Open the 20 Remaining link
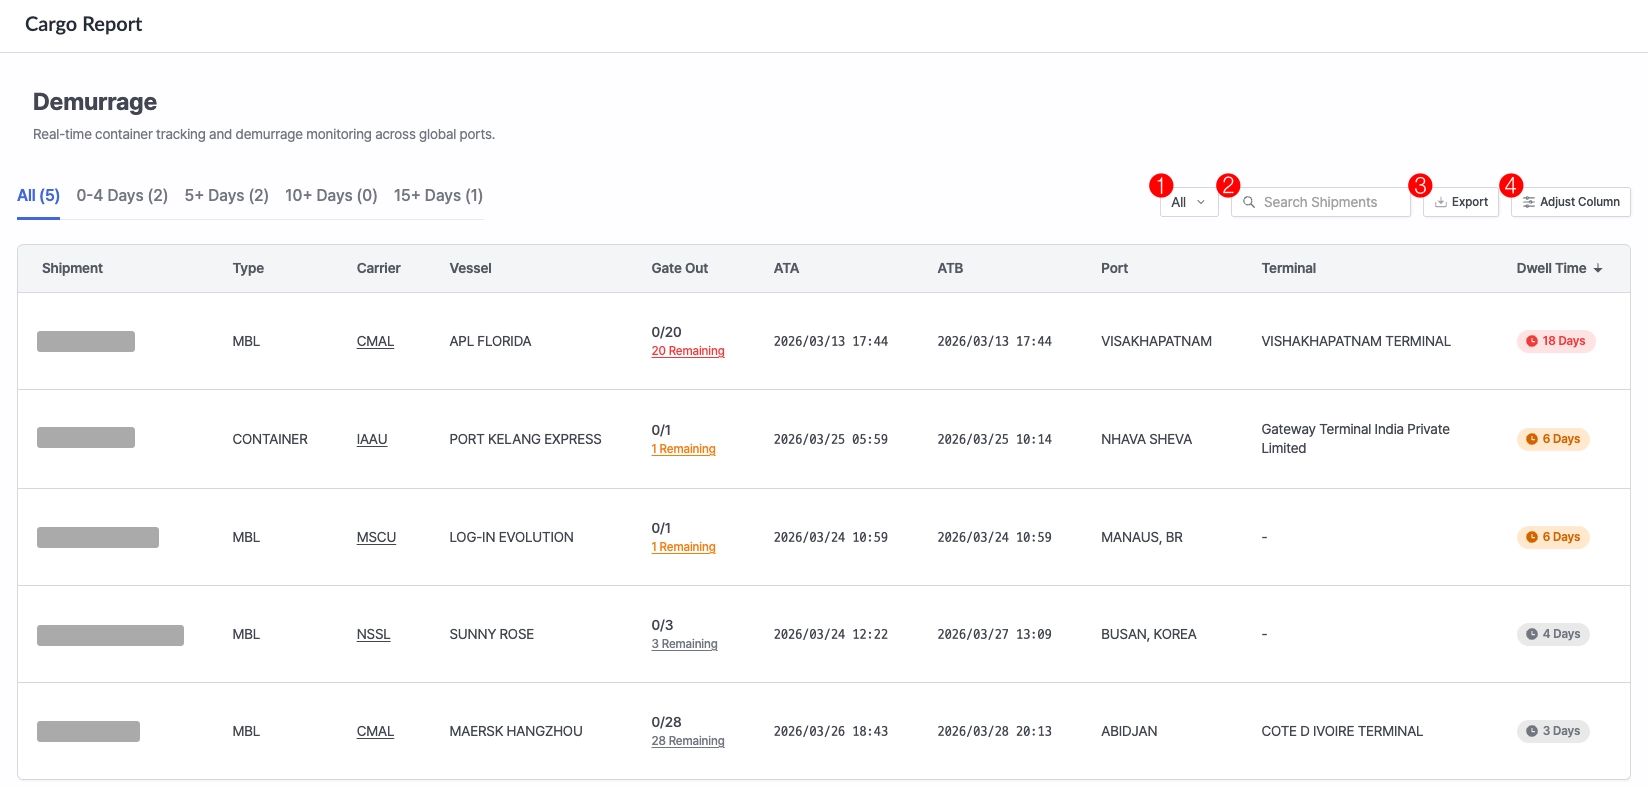1648x789 pixels. (688, 351)
